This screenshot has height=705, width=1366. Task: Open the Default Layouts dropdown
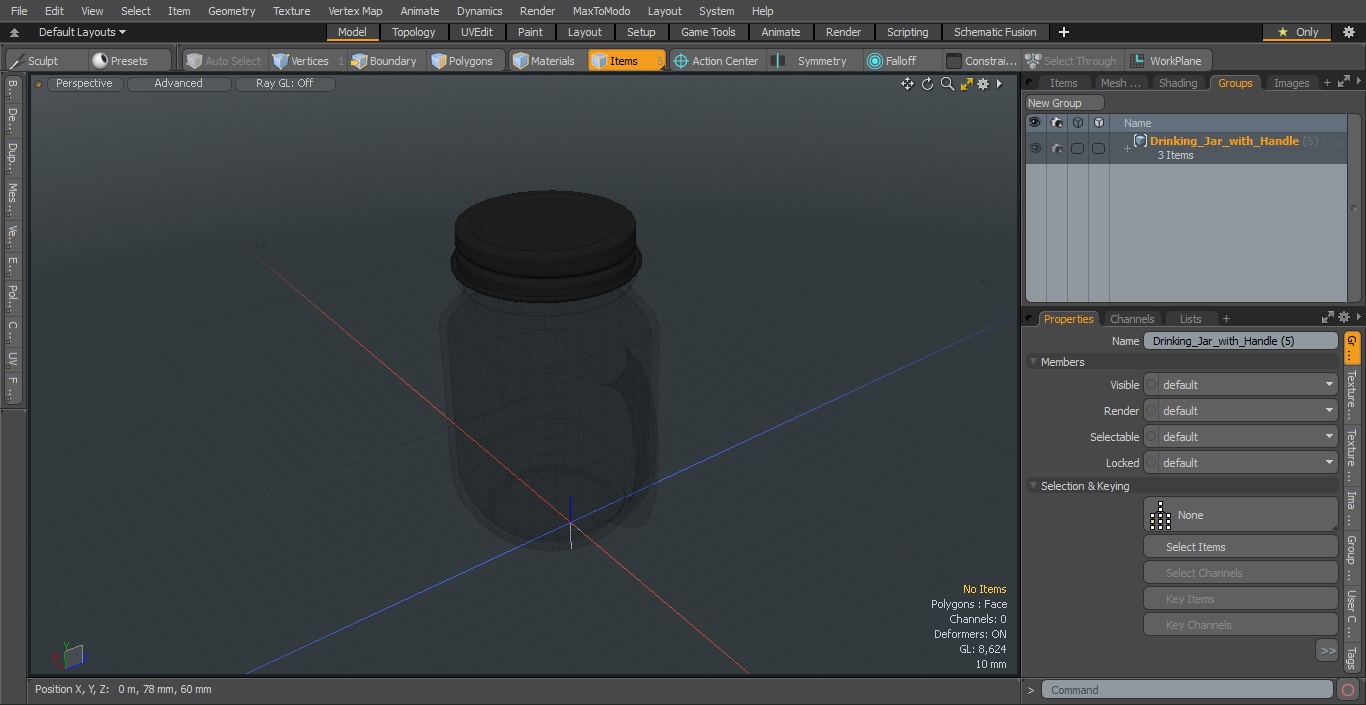tap(82, 32)
